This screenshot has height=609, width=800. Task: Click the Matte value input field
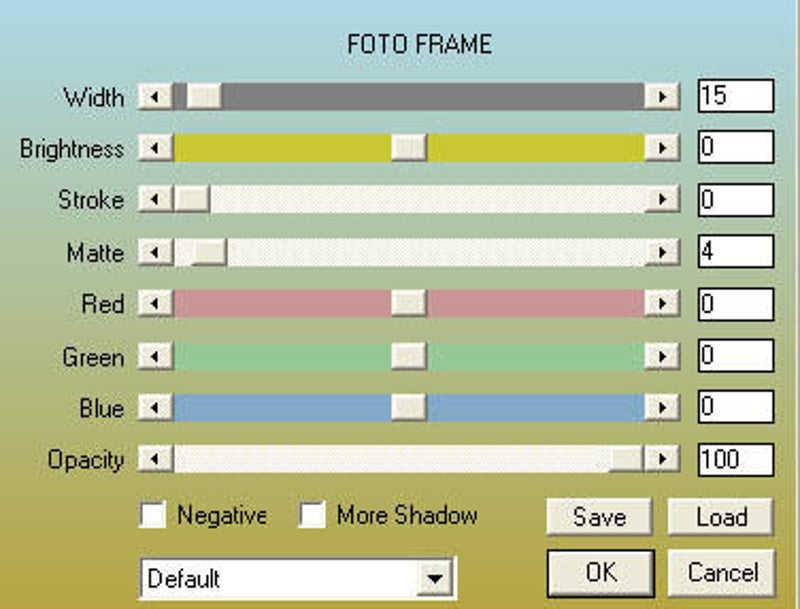(736, 252)
